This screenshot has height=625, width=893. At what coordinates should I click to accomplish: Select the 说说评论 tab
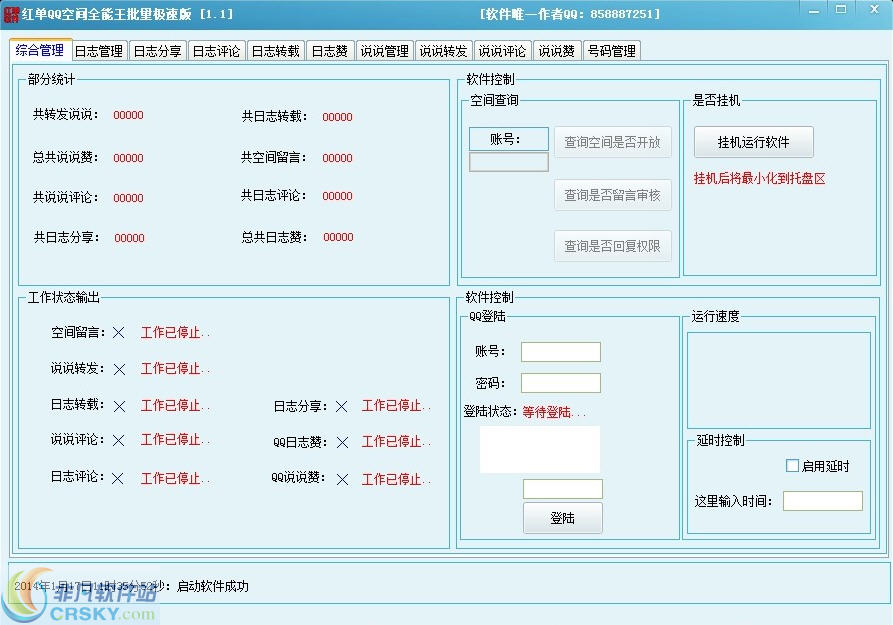pyautogui.click(x=502, y=51)
